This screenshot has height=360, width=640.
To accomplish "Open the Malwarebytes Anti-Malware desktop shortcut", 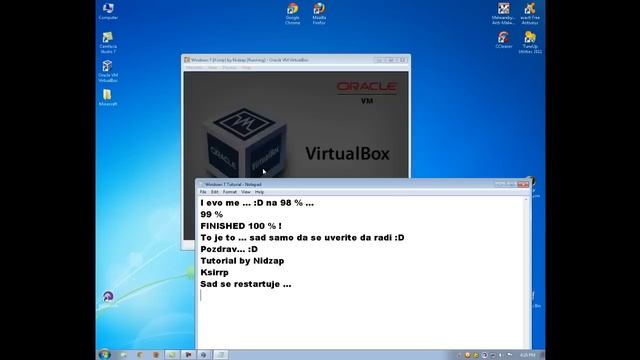I will click(x=503, y=13).
